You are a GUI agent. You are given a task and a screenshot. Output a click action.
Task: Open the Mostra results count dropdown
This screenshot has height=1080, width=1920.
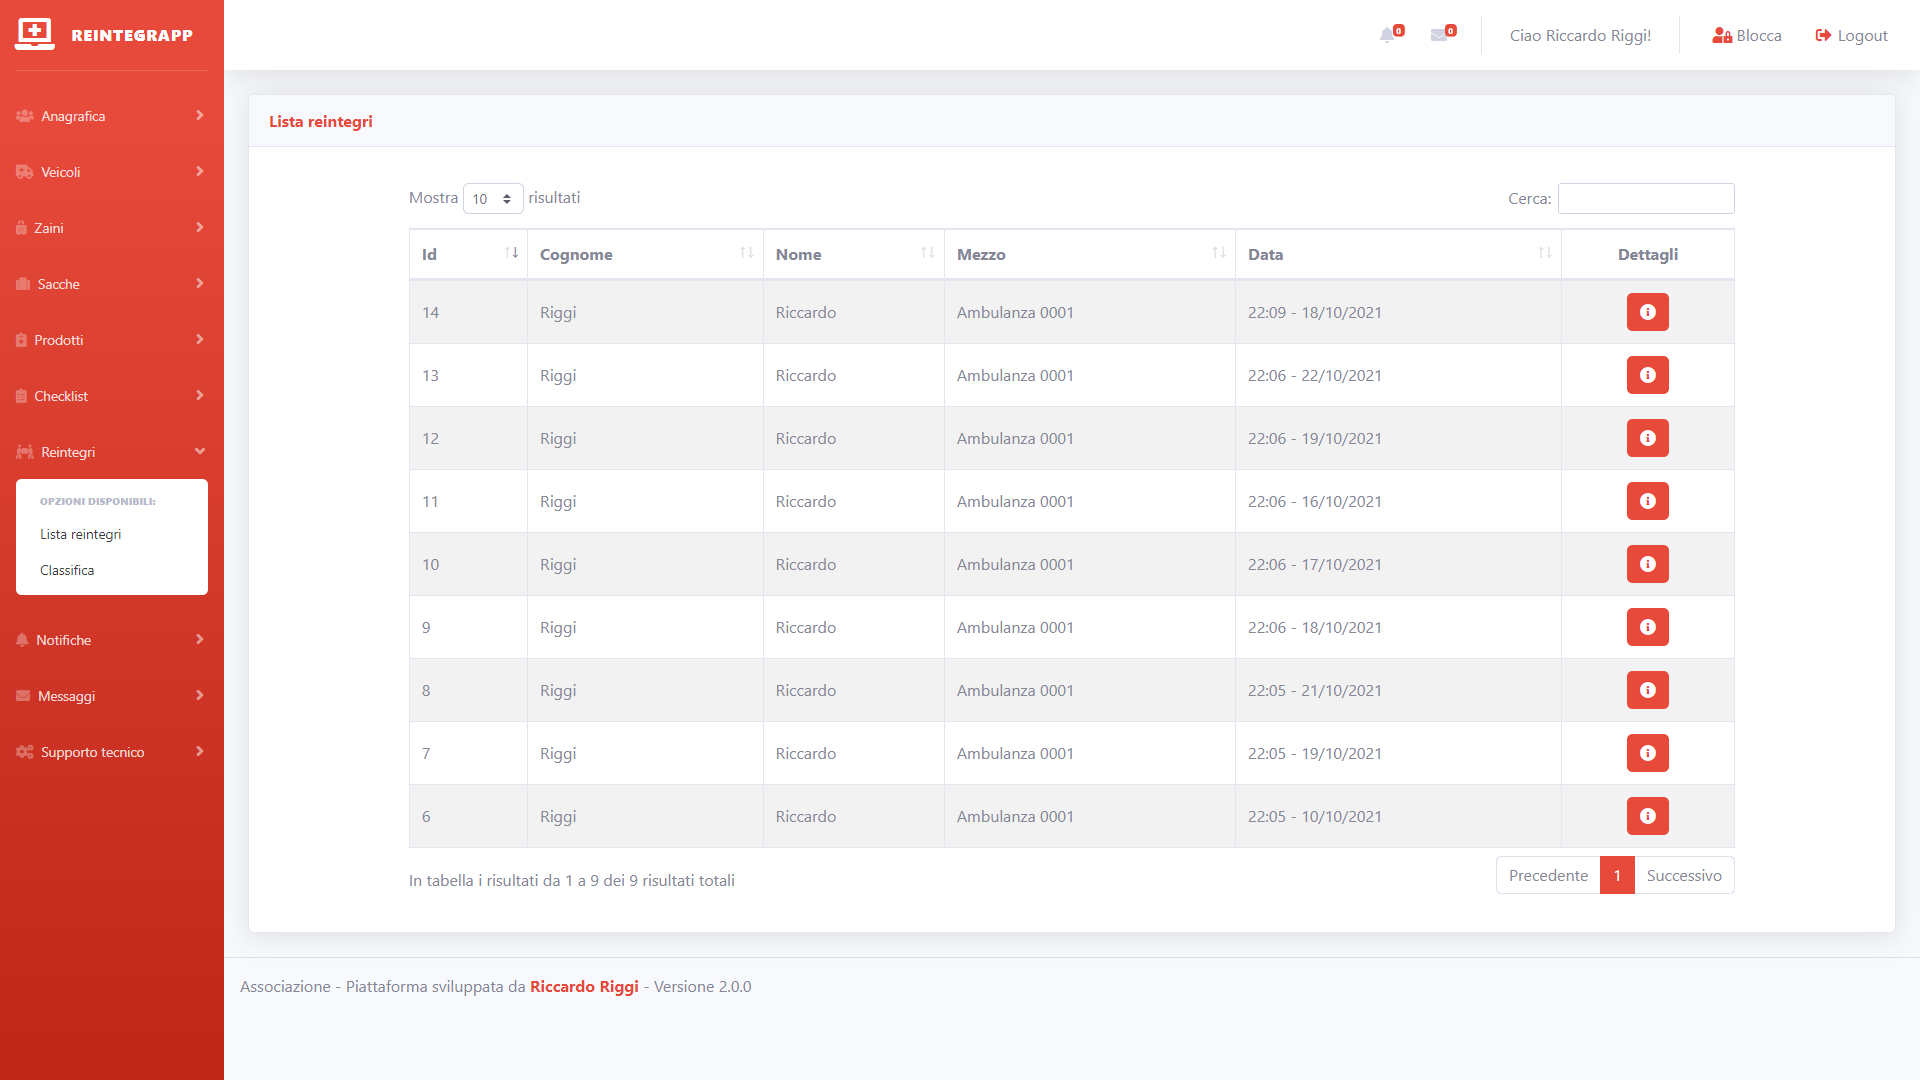493,199
